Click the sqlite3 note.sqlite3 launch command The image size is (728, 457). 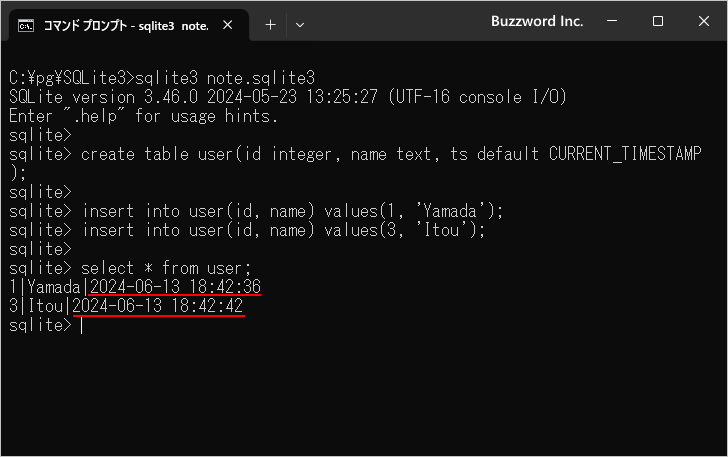pos(225,78)
